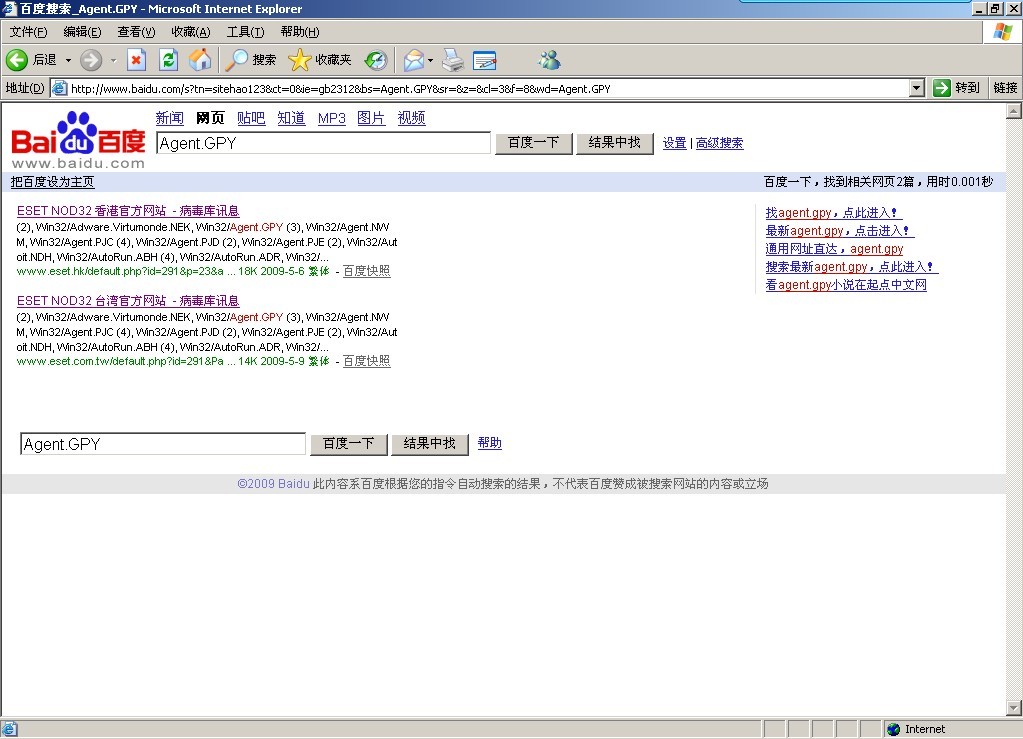Refresh the page with the Refresh icon
This screenshot has width=1023, height=739.
(x=168, y=60)
